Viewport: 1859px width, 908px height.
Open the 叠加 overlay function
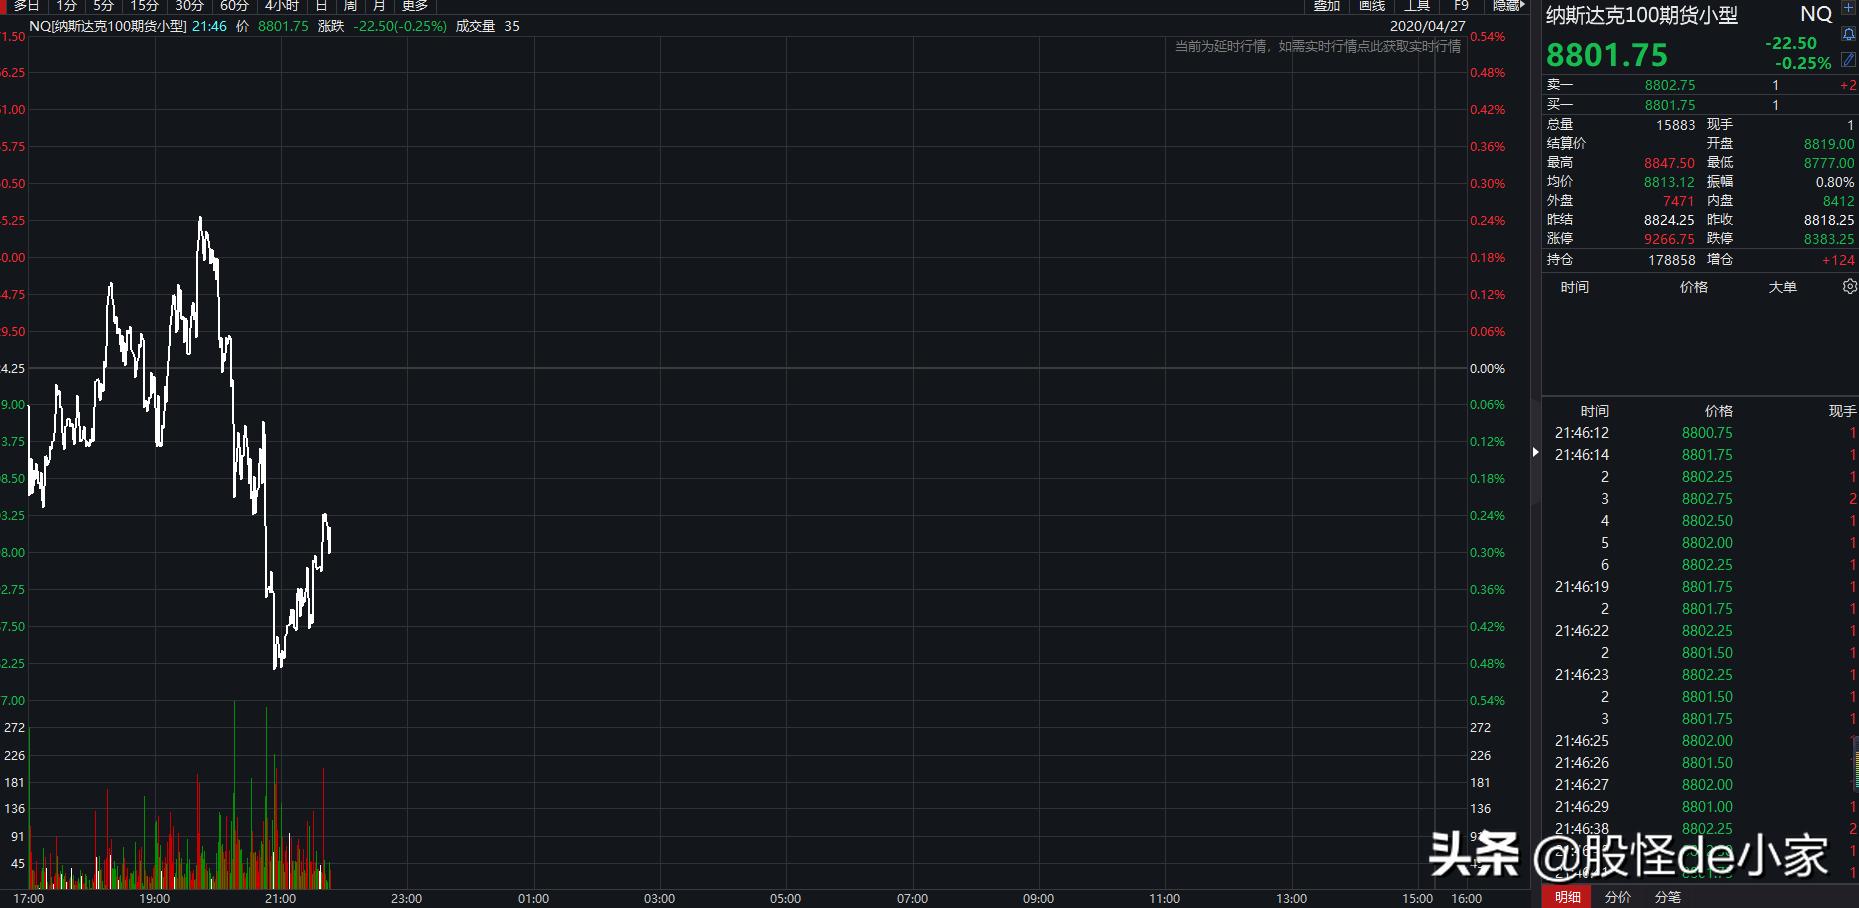(1325, 6)
